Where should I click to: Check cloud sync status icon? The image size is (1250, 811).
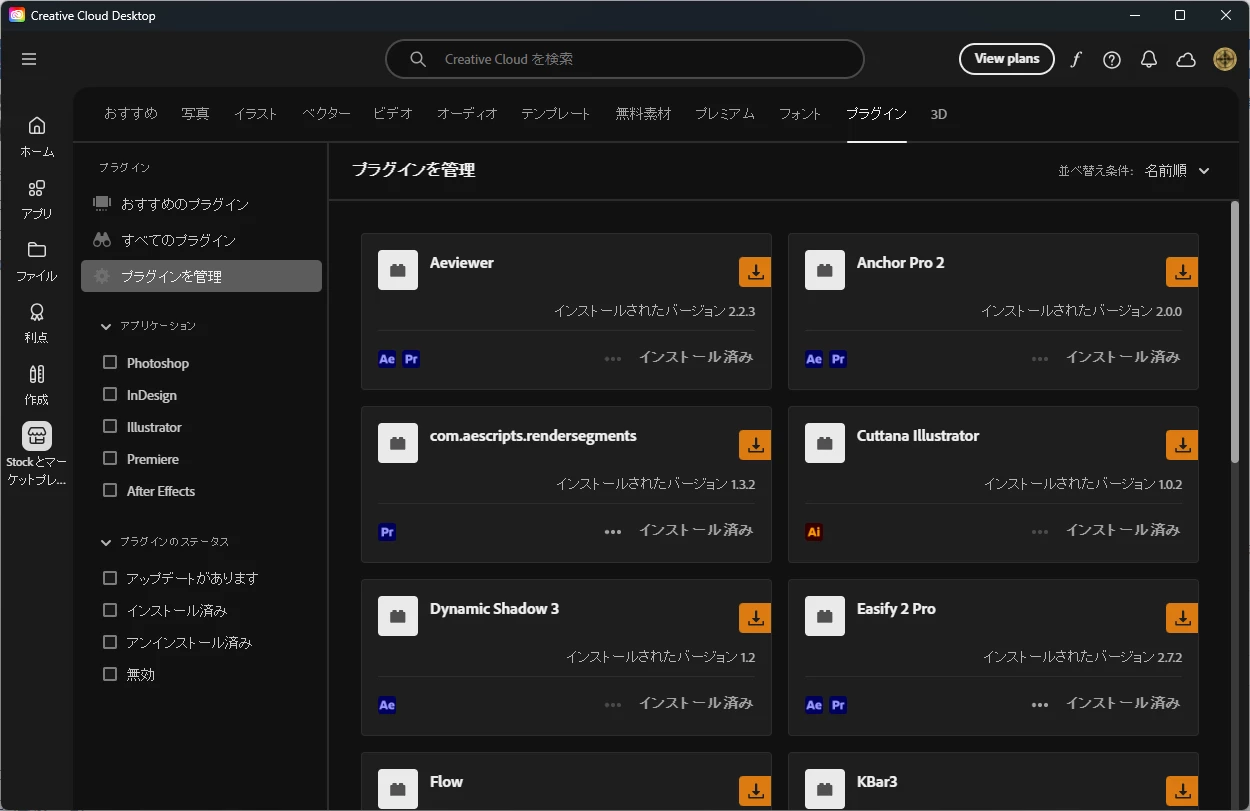pos(1186,59)
